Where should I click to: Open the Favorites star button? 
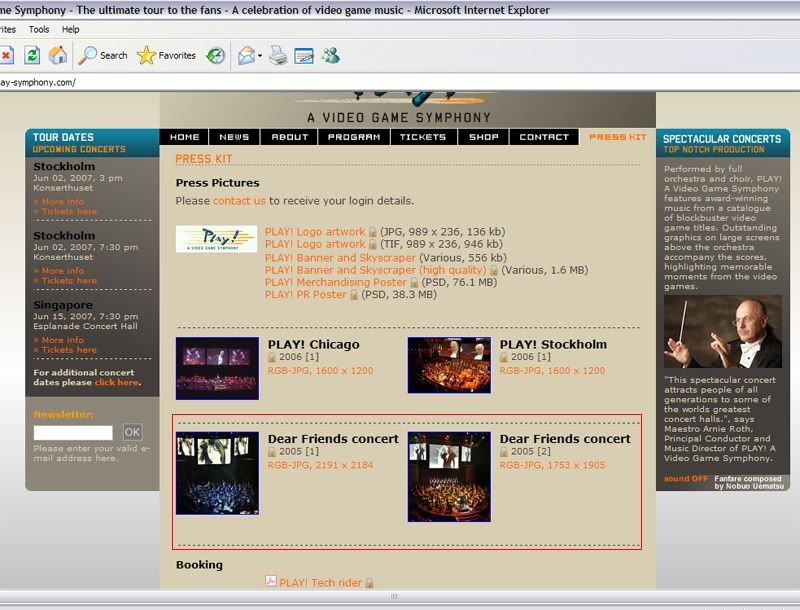pyautogui.click(x=166, y=55)
